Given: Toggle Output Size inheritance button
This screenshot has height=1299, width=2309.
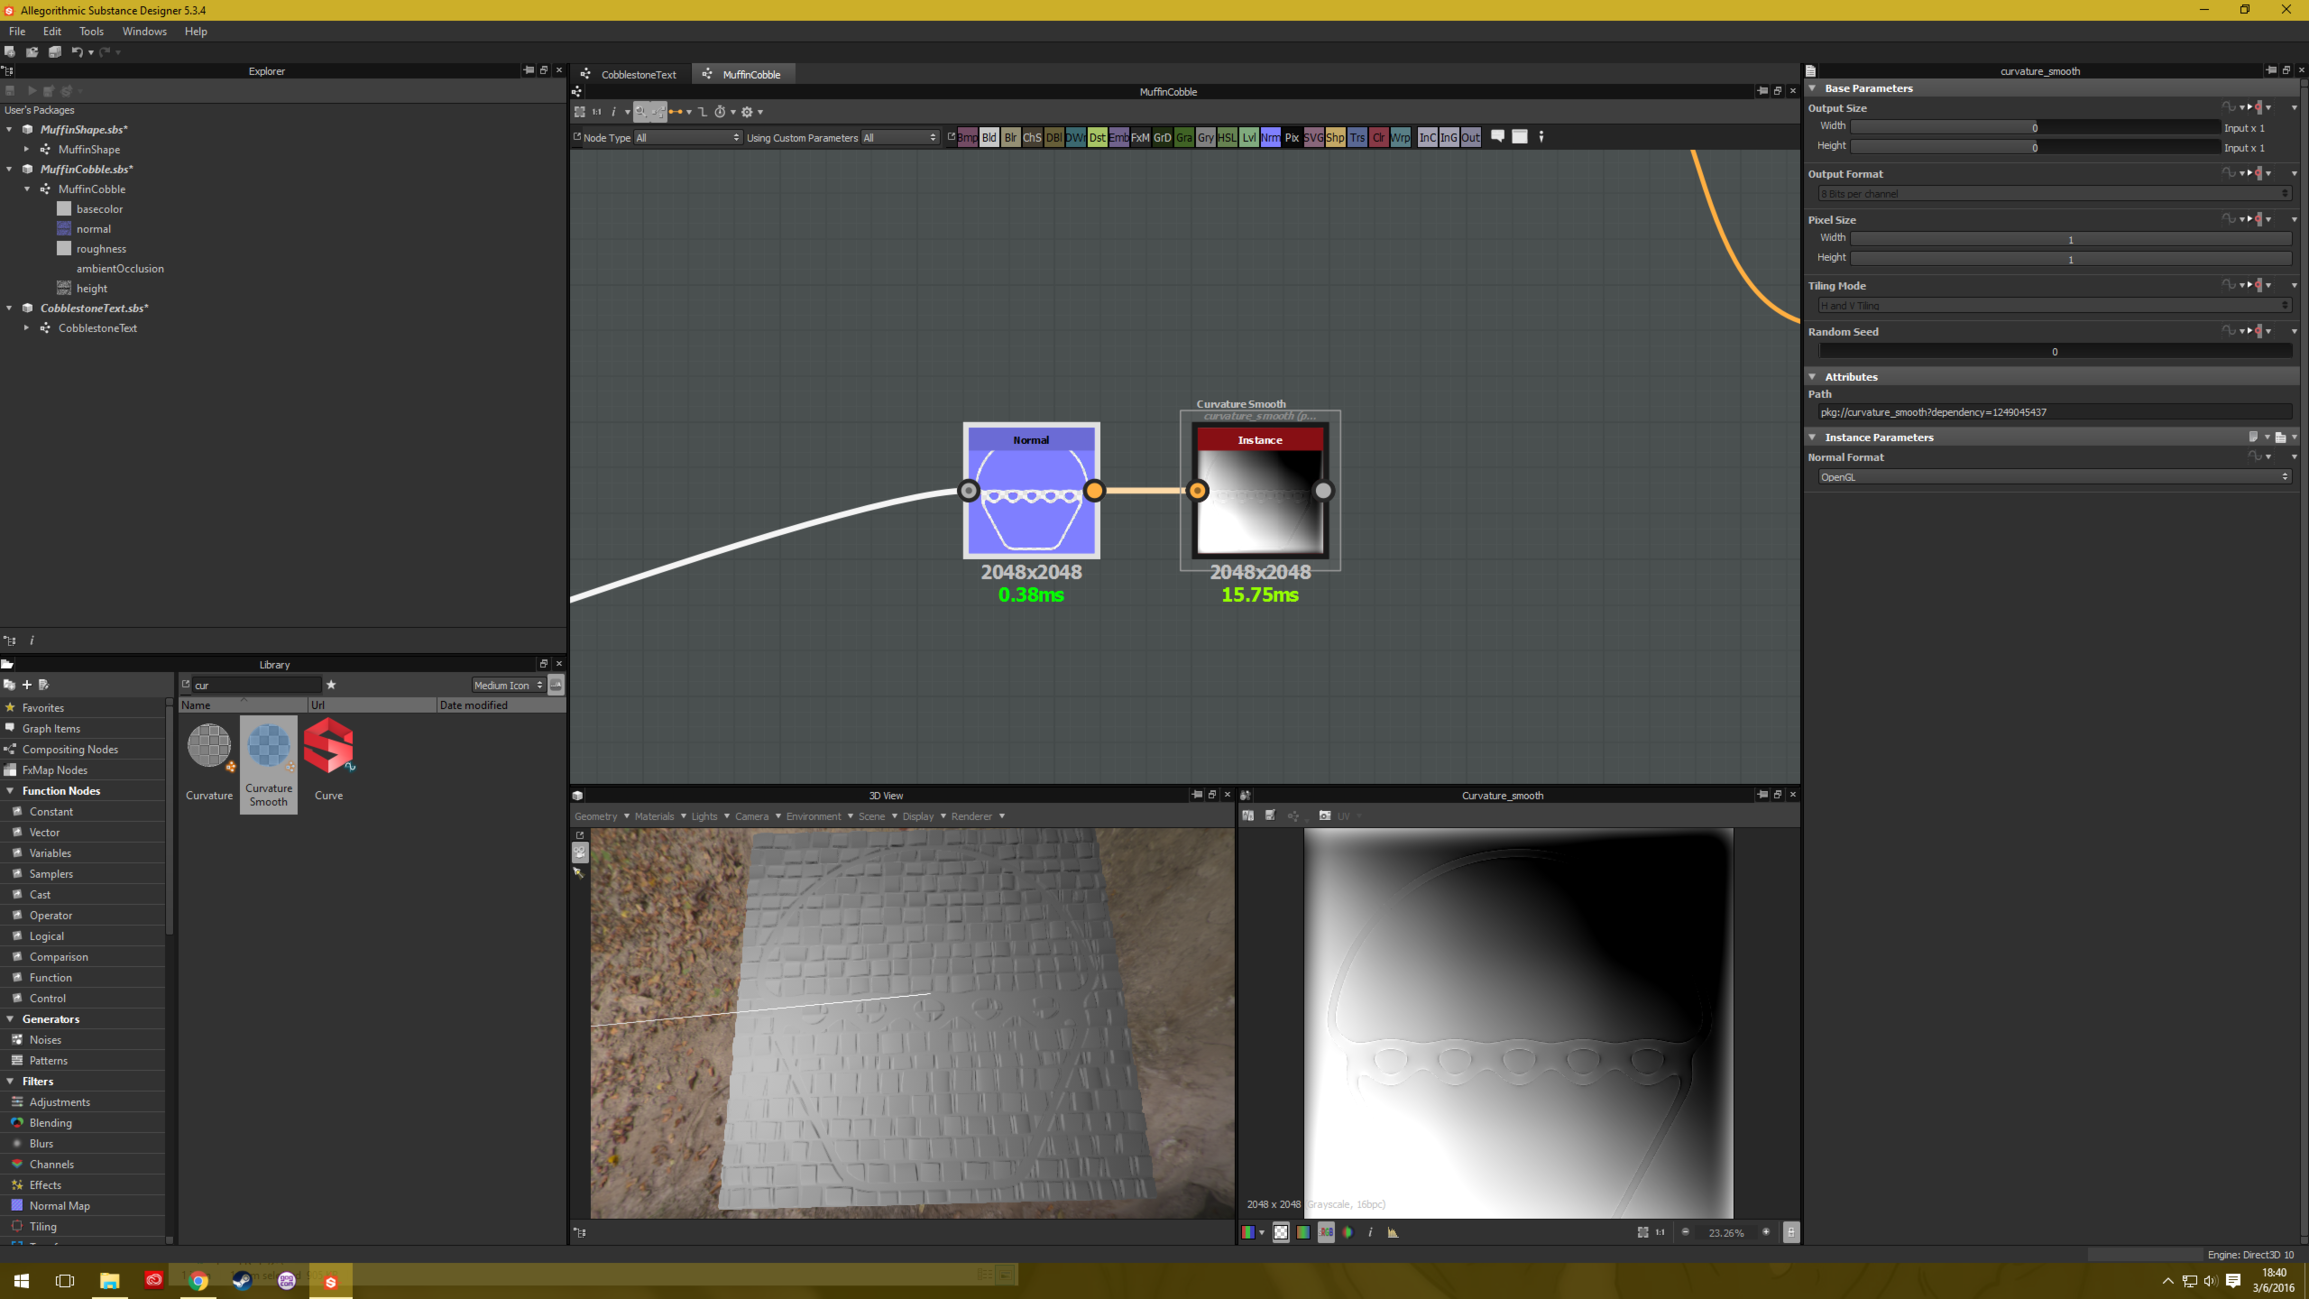Looking at the screenshot, I should (x=2259, y=108).
